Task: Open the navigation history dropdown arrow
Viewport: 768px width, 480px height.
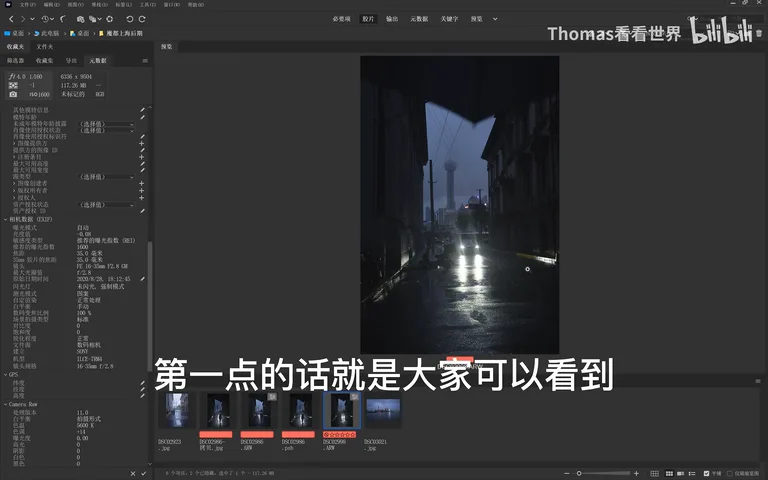Action: click(x=32, y=19)
